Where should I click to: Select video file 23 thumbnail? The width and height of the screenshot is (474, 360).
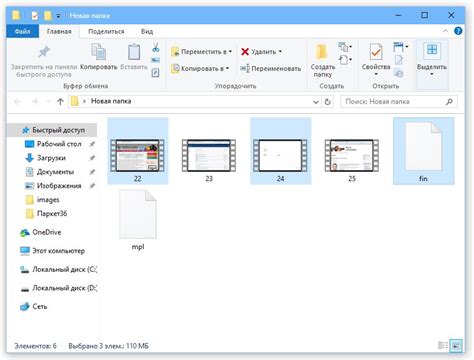click(209, 155)
